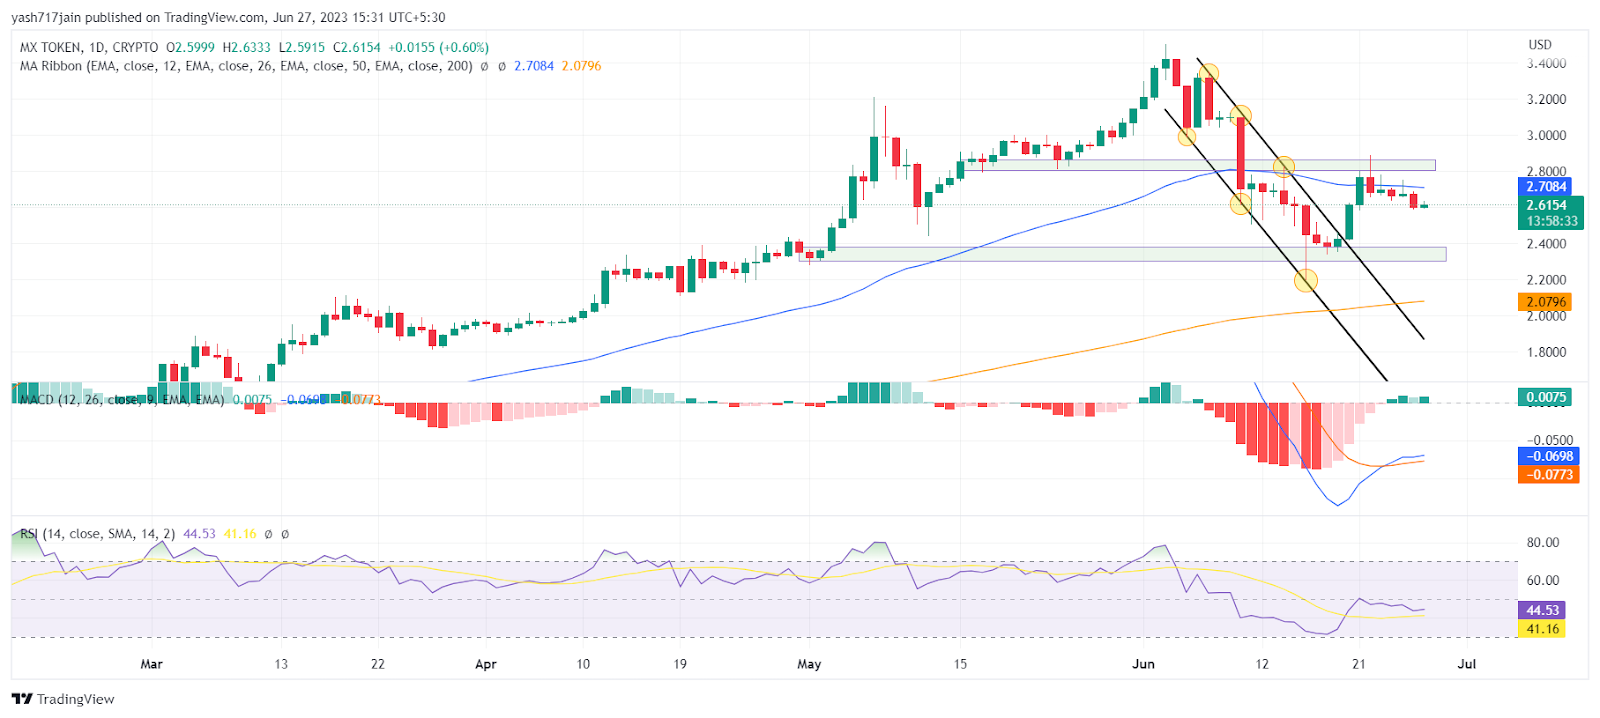Click the green 2.6154 current price tag
Viewport: 1600px width, 718px height.
1546,205
